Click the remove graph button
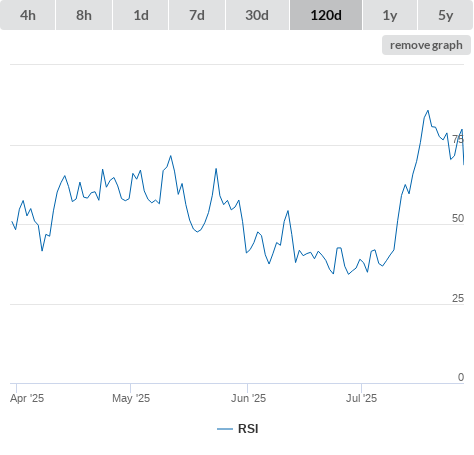The height and width of the screenshot is (455, 474). pyautogui.click(x=426, y=45)
